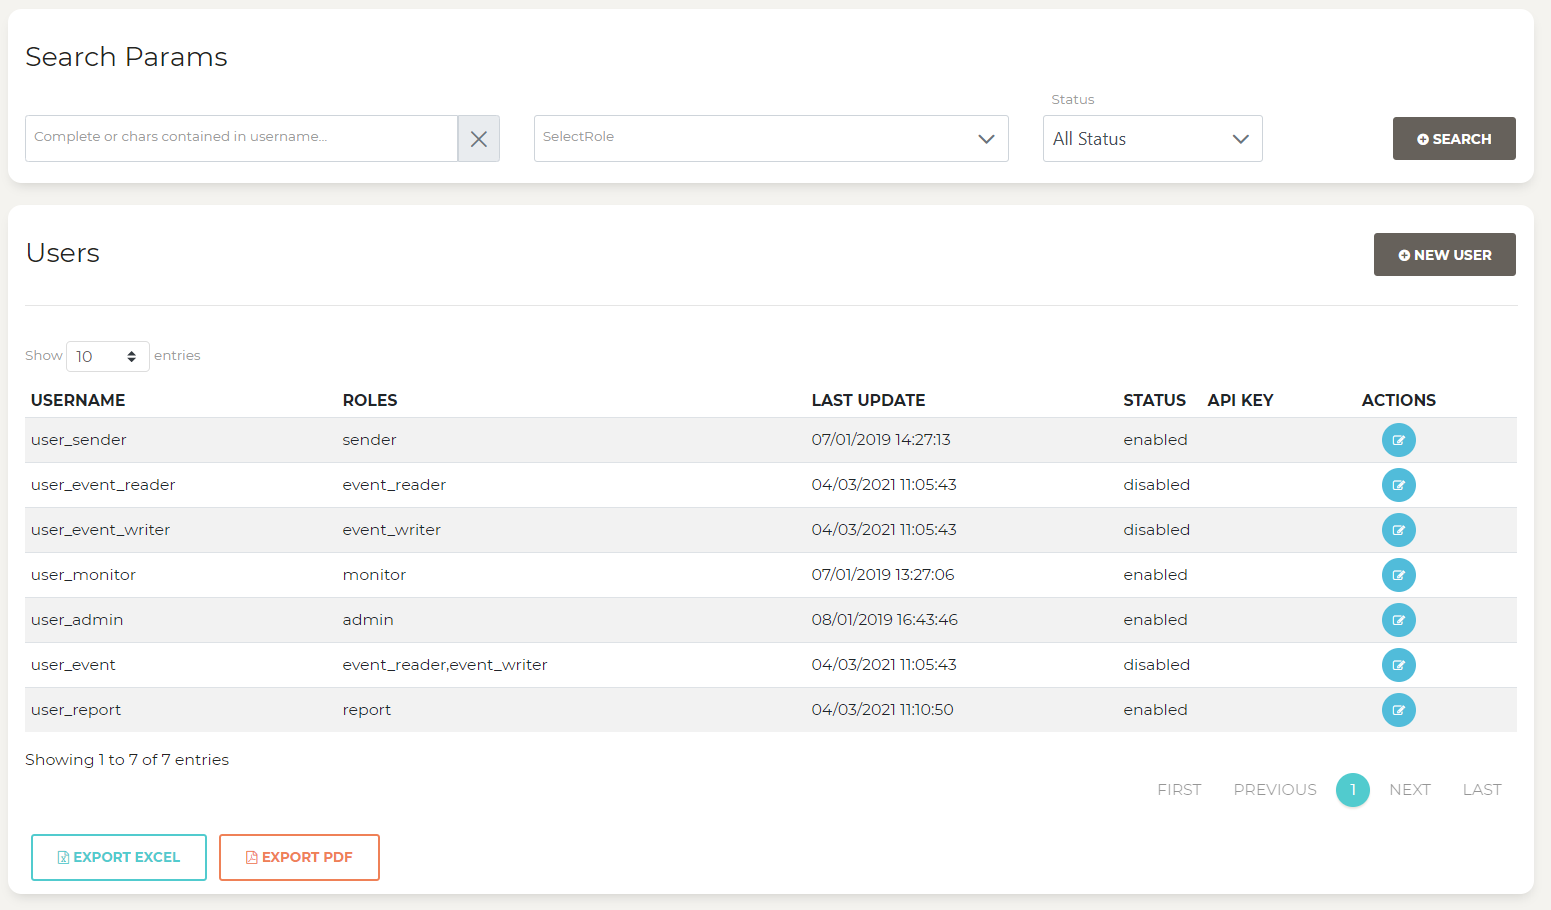The height and width of the screenshot is (910, 1551).
Task: Open the All Status dropdown
Action: (1152, 139)
